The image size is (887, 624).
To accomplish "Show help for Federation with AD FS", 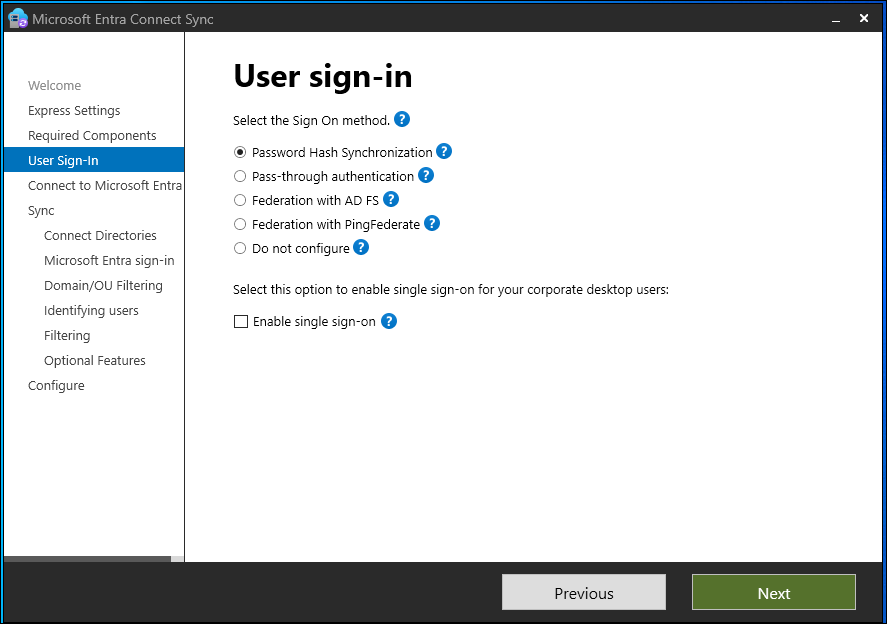I will click(x=391, y=200).
